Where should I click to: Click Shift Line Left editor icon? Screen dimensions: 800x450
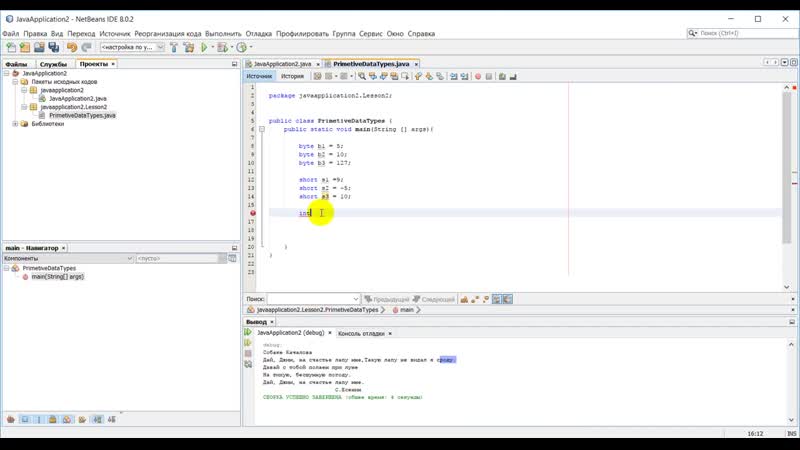(x=454, y=77)
